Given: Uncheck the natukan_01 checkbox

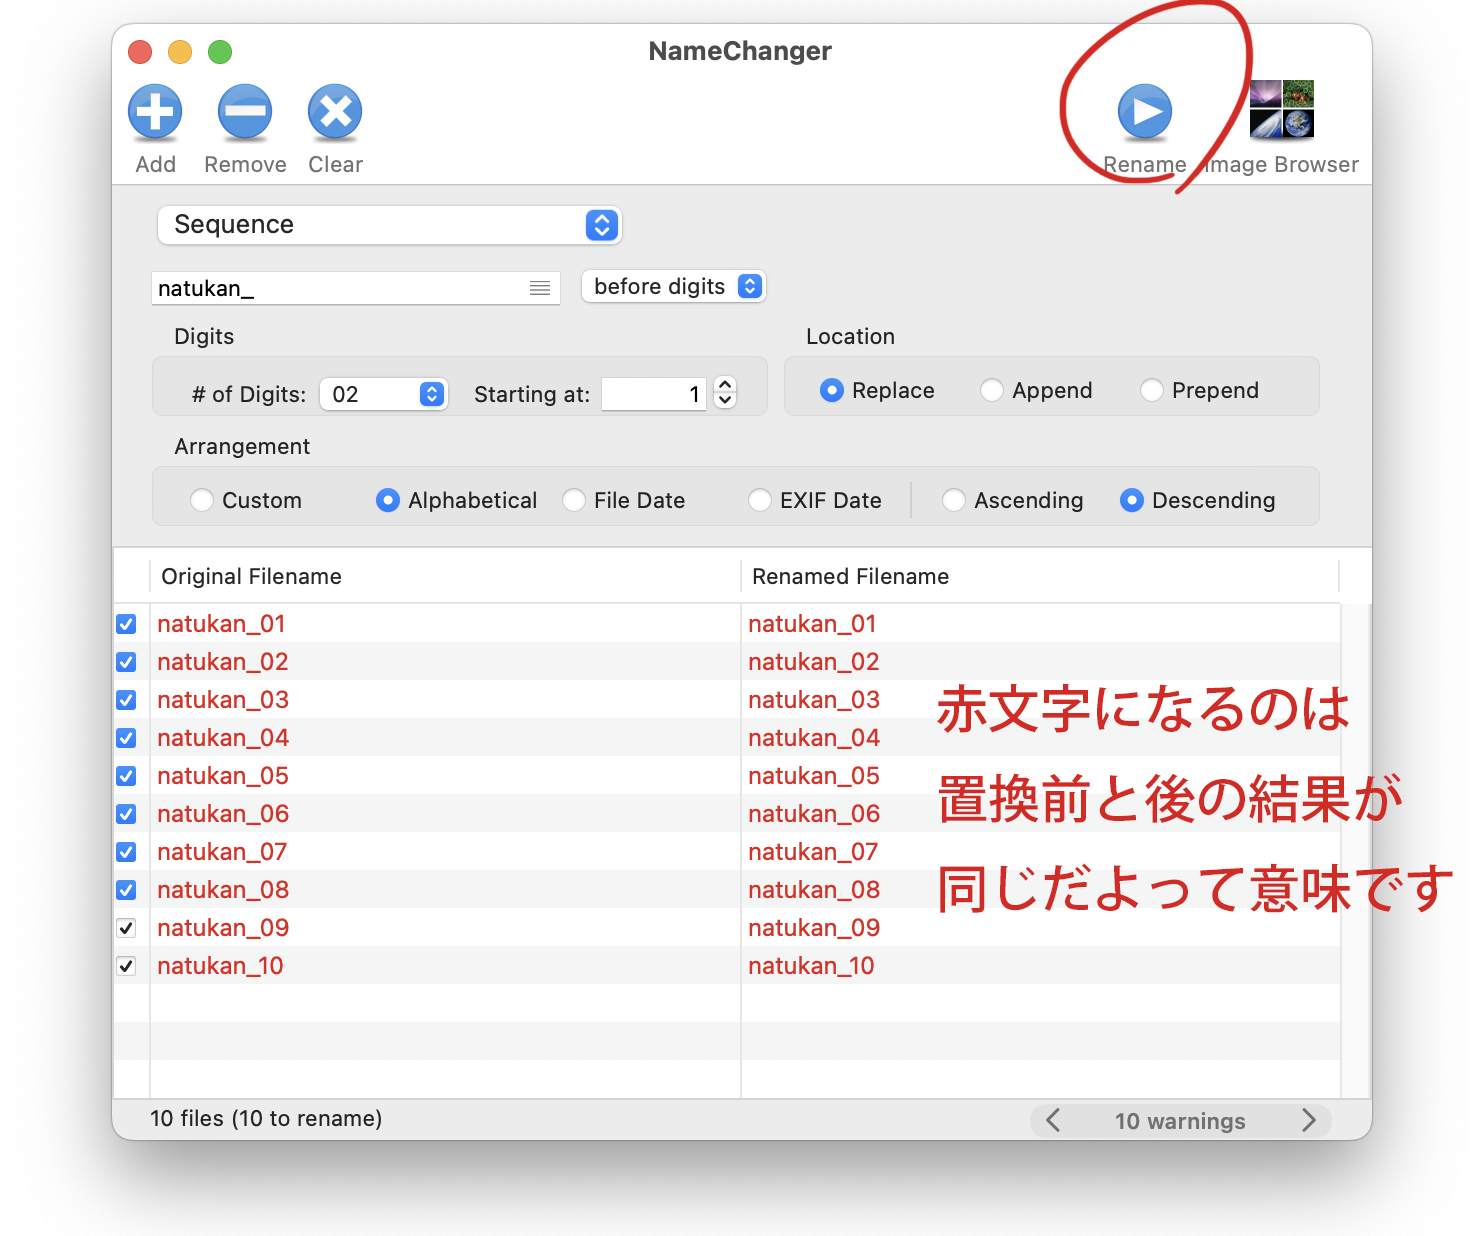Looking at the screenshot, I should tap(126, 623).
